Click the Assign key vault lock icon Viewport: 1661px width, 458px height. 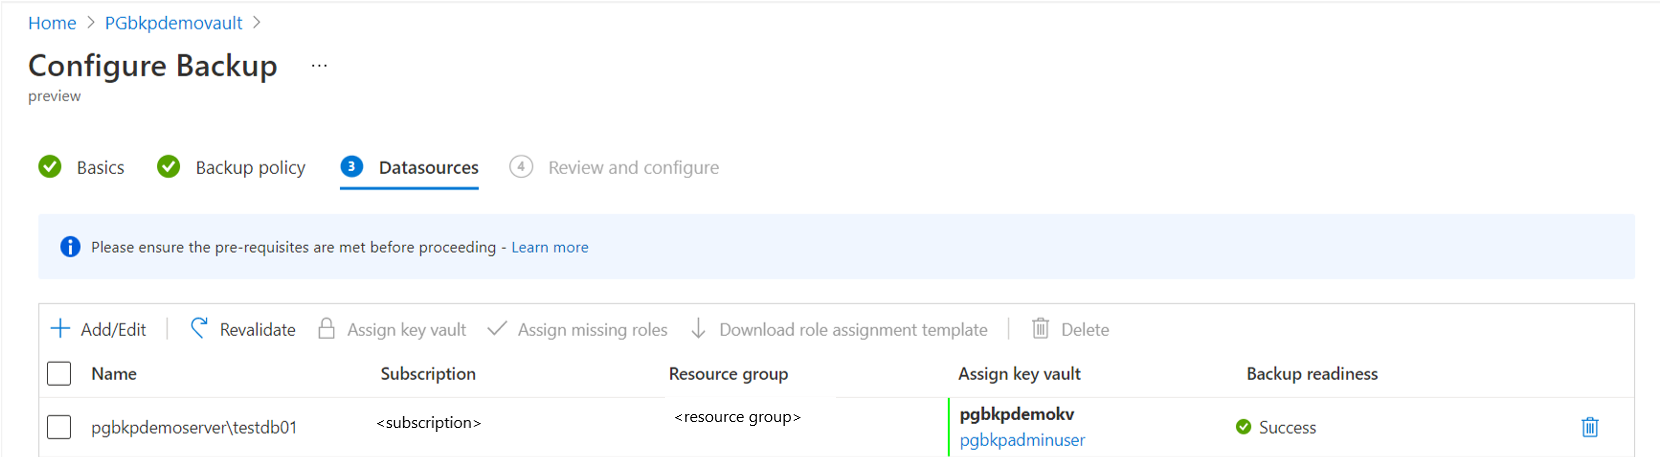pyautogui.click(x=326, y=329)
